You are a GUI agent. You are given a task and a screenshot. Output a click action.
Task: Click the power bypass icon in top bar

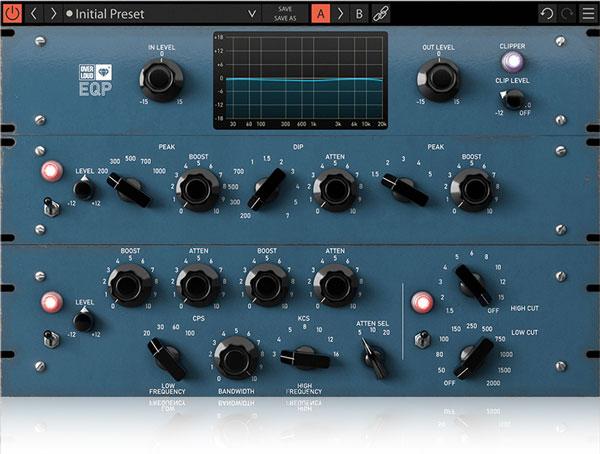pos(13,13)
